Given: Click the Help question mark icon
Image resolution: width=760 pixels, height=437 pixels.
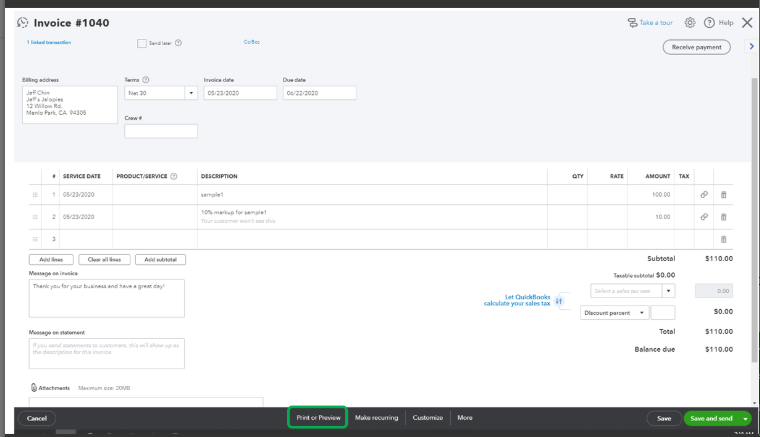Looking at the screenshot, I should (x=709, y=22).
